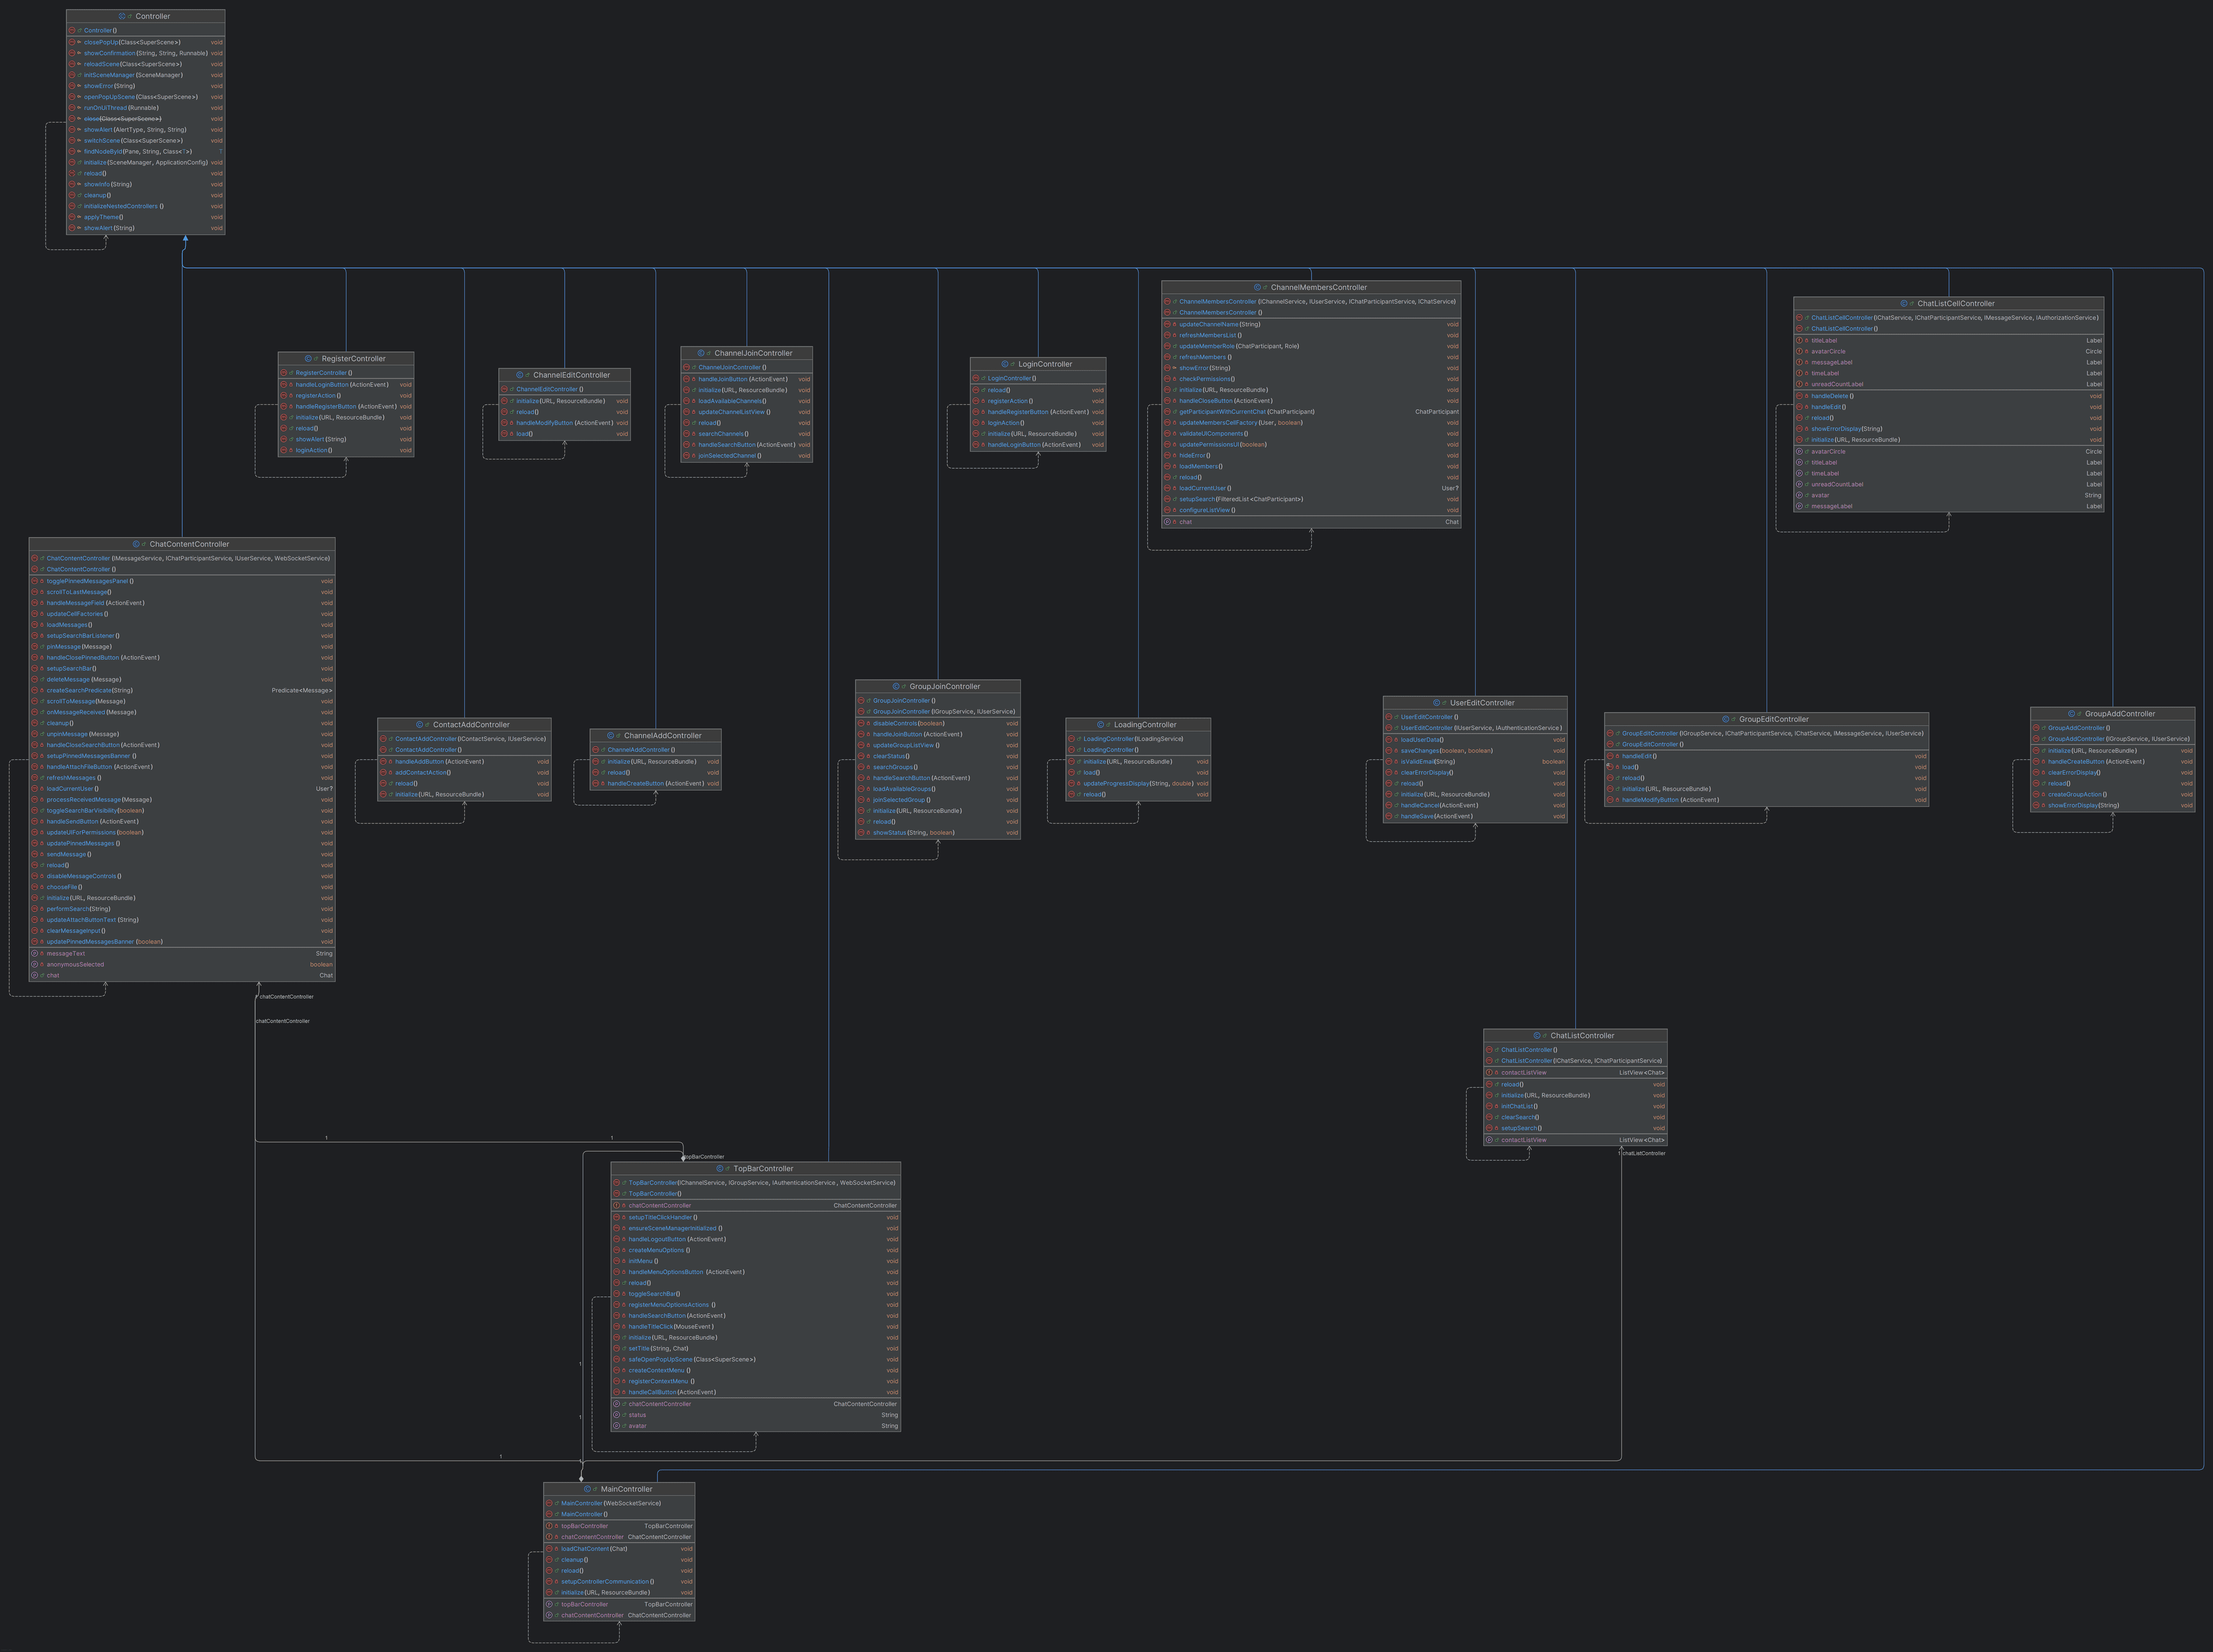Select the UserEditController class header
This screenshot has height=1652, width=2213.
click(1481, 703)
